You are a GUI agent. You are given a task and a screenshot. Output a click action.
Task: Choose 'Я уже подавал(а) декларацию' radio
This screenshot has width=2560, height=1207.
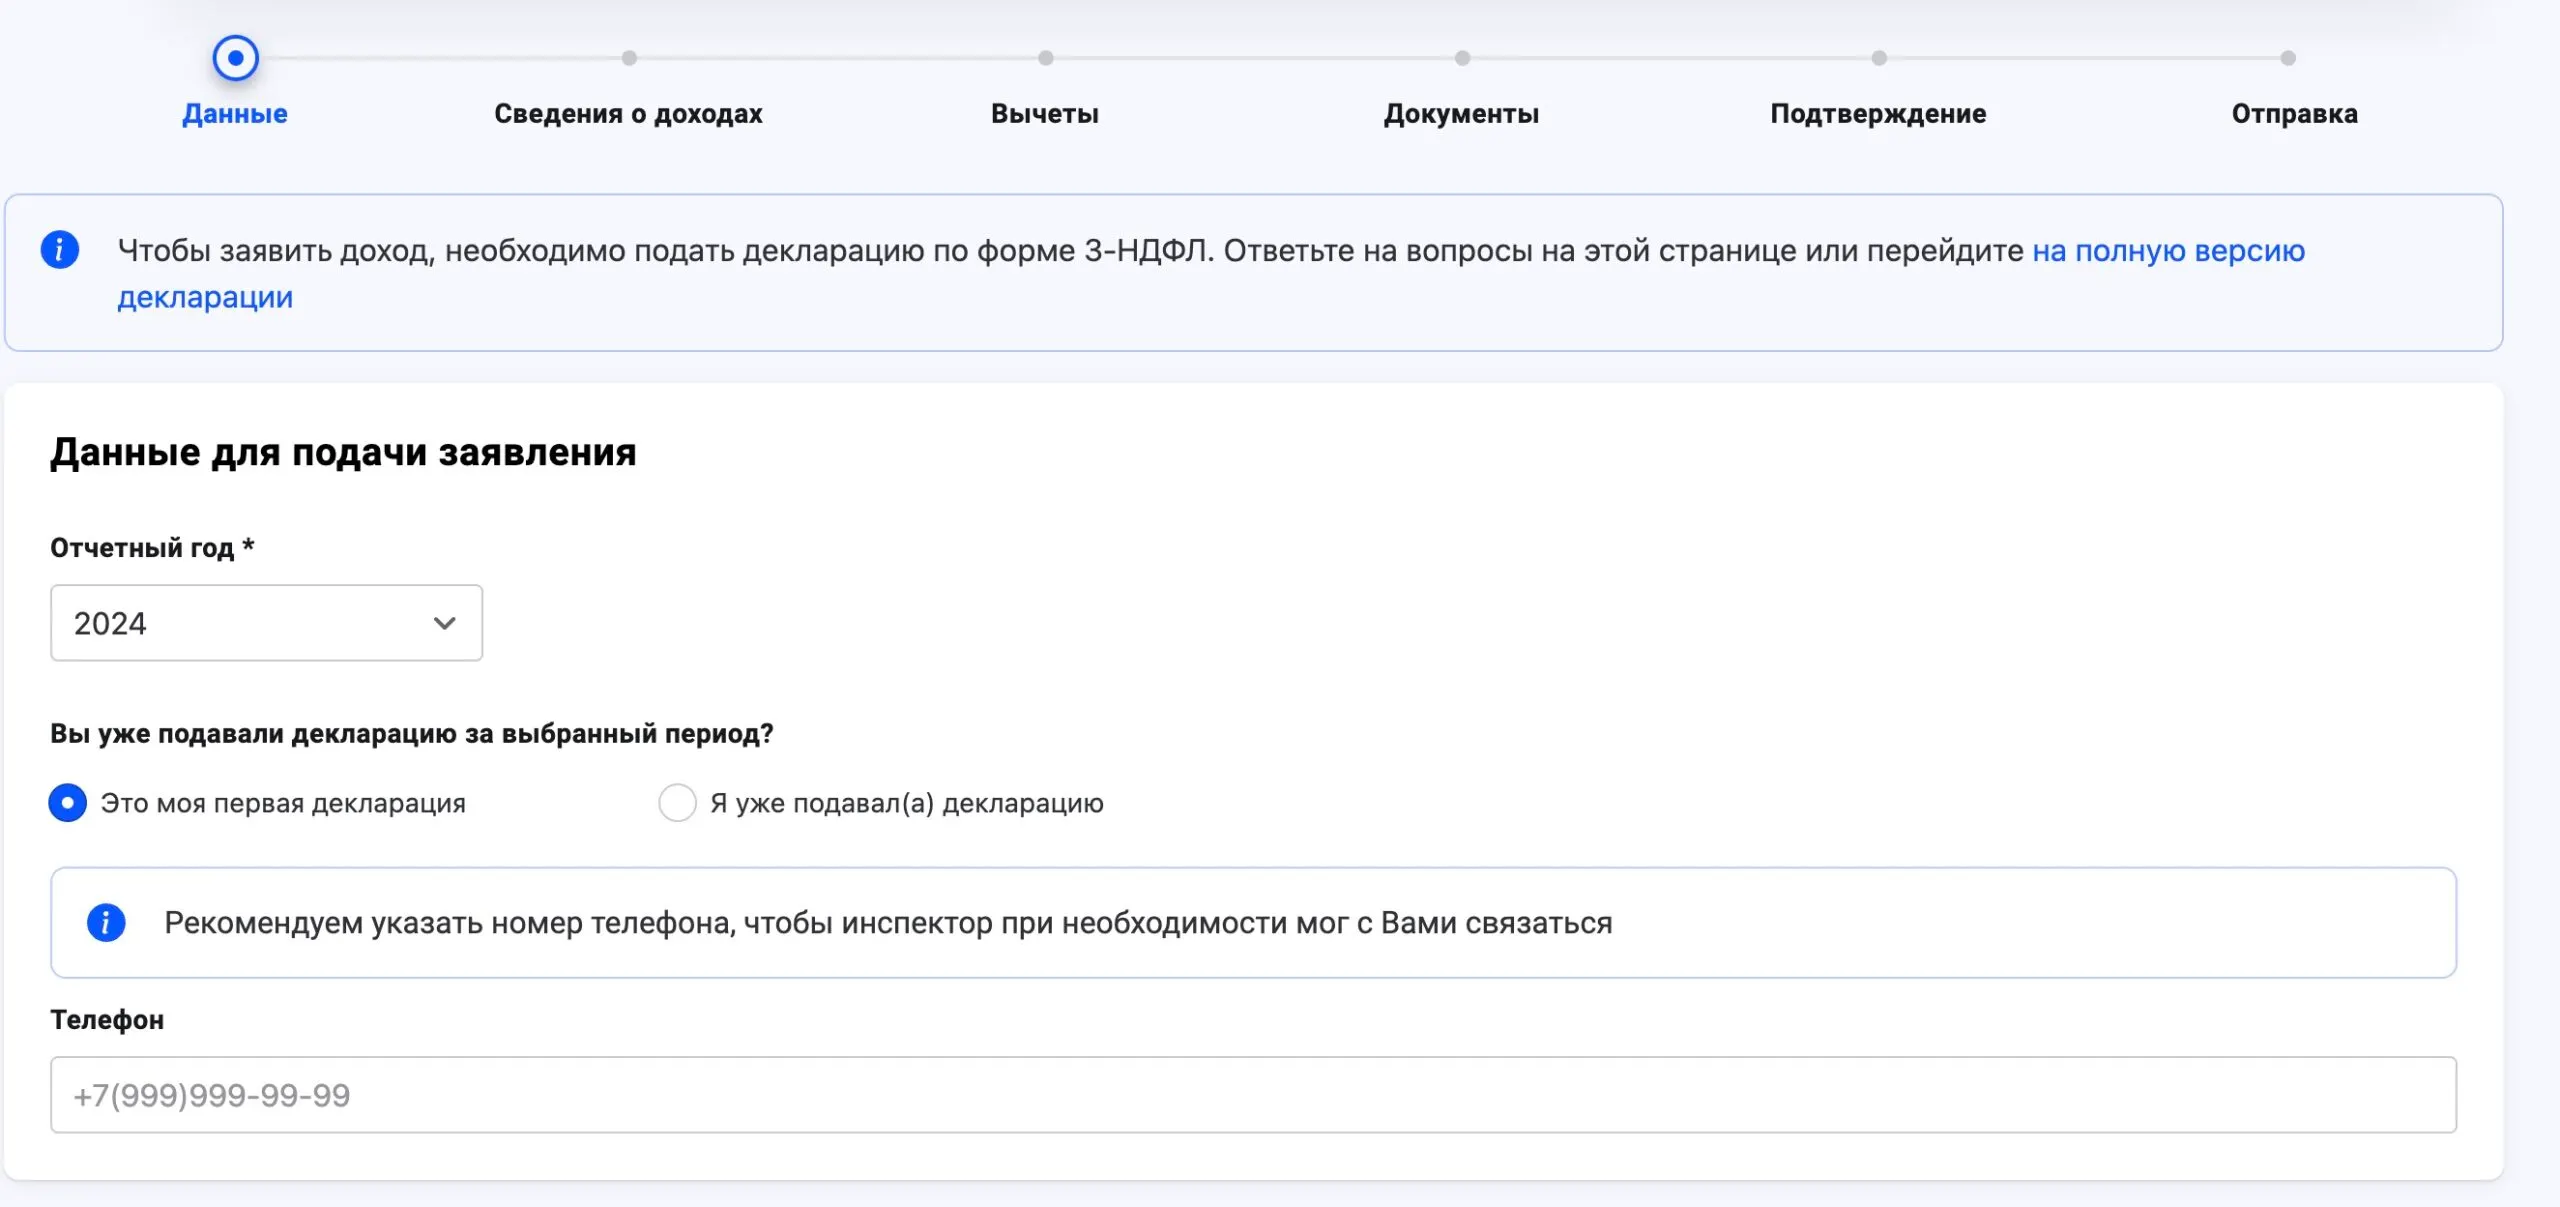point(677,803)
